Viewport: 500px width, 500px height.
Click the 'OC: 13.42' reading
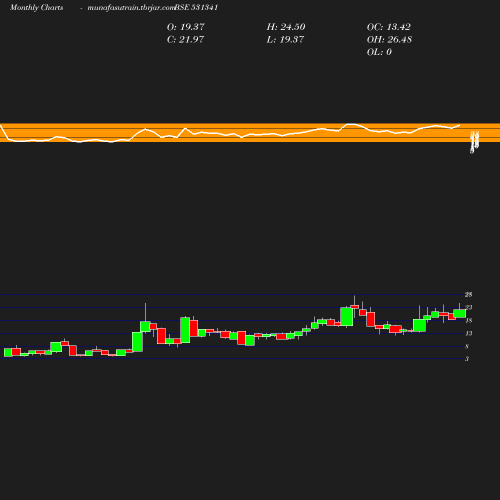[x=389, y=27]
